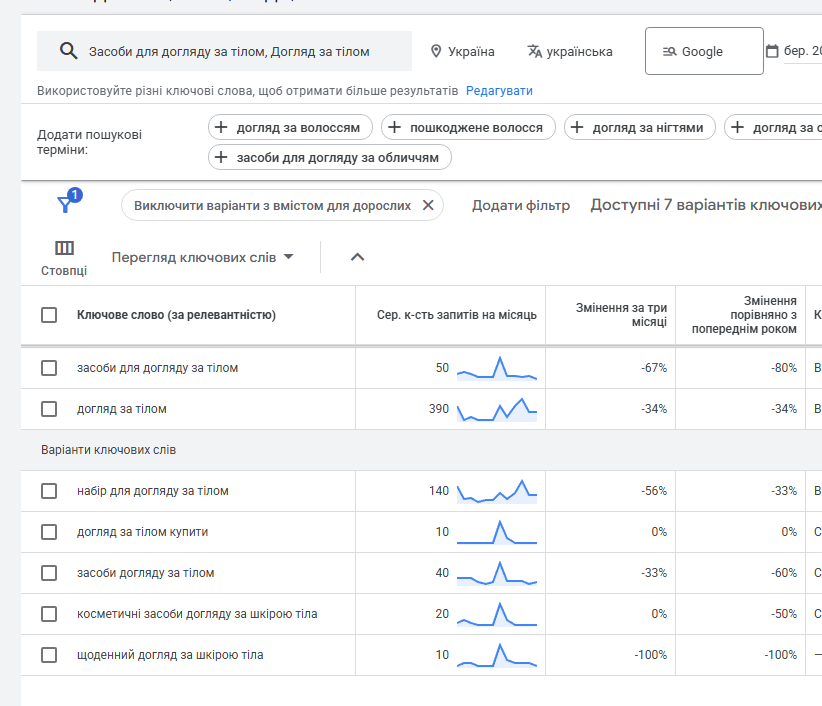822x706 pixels.
Task: Open the filter funnel icon
Action: coord(65,204)
